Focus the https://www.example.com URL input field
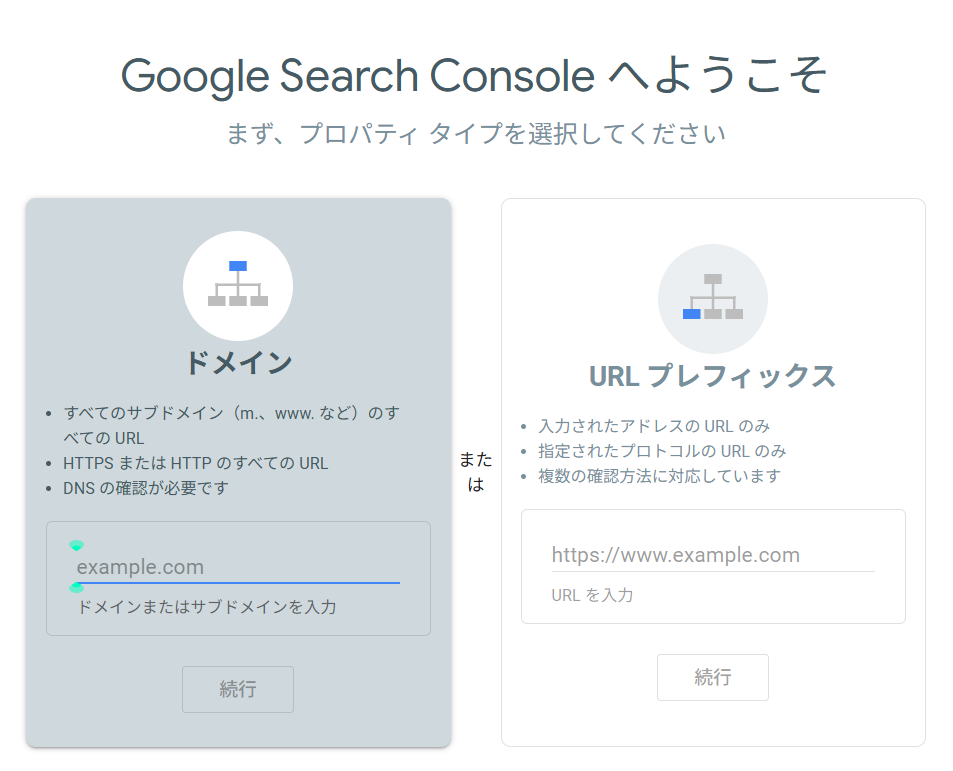The image size is (953, 771). click(x=712, y=555)
